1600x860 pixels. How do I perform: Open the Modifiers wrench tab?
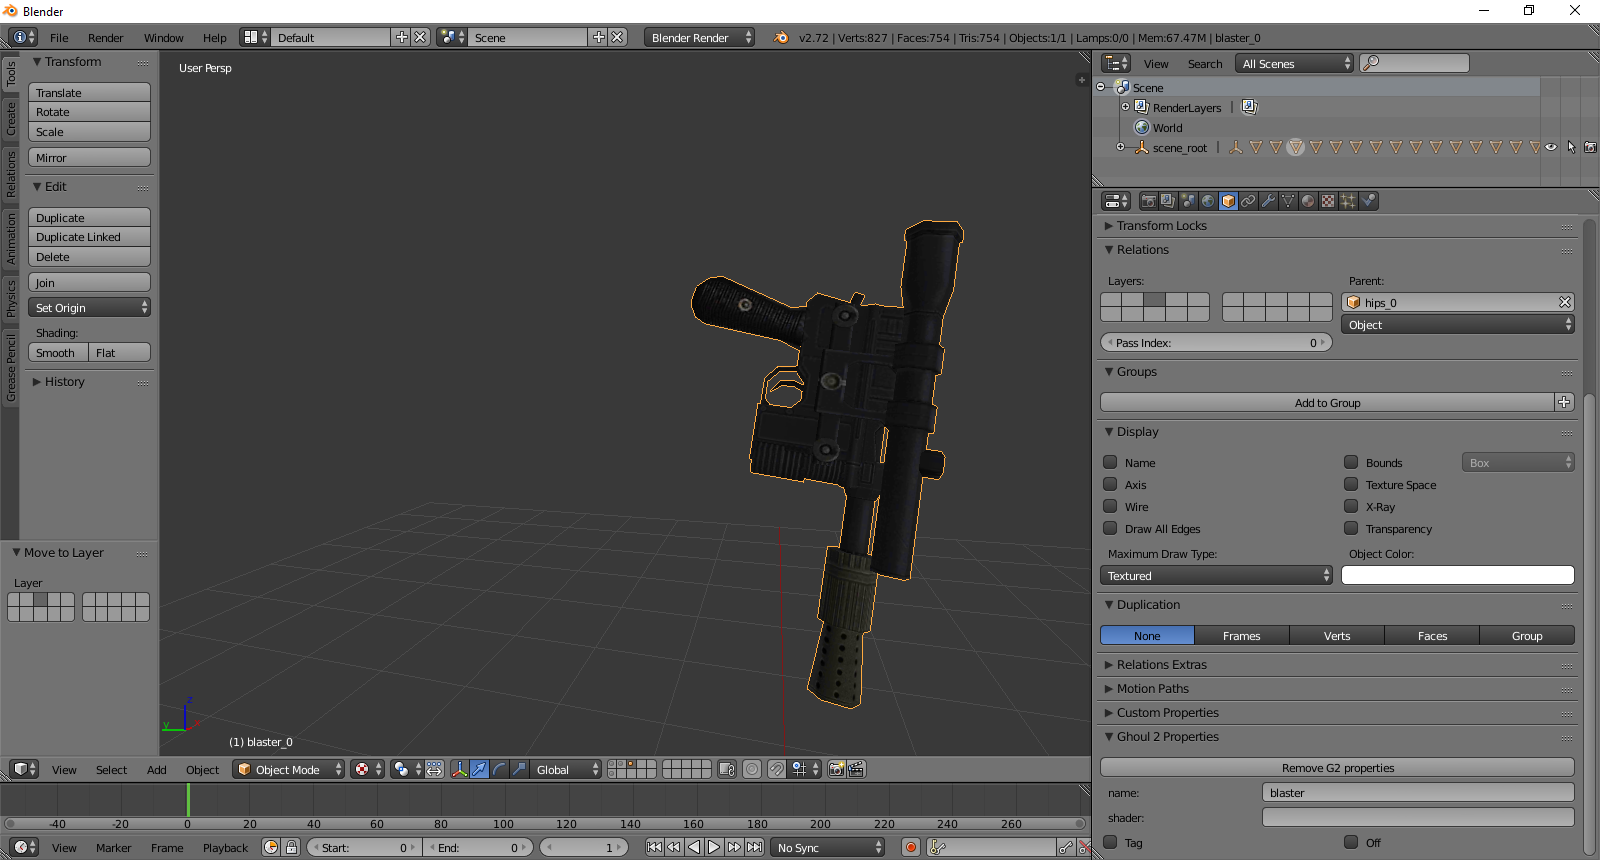[x=1268, y=201]
